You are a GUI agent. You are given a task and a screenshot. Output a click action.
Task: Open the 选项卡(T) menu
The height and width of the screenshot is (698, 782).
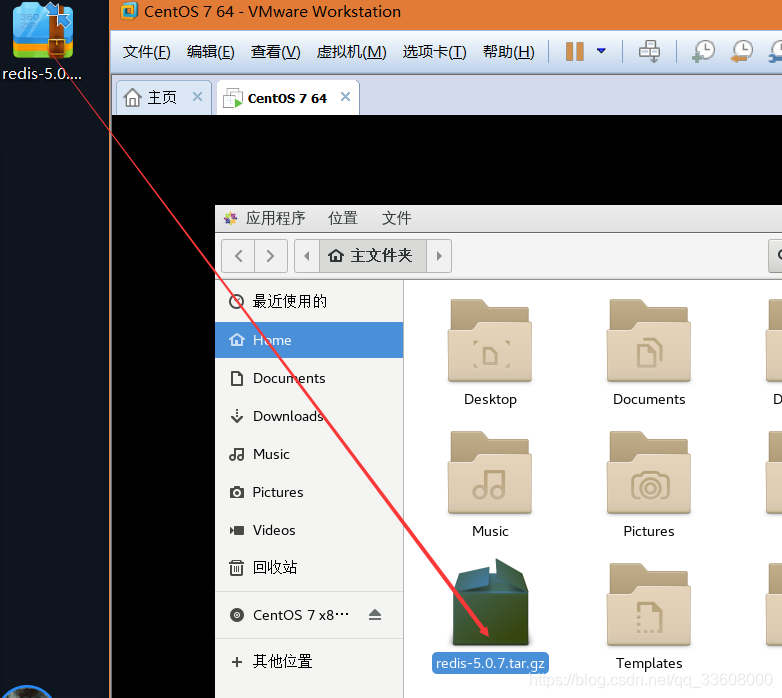click(x=434, y=52)
